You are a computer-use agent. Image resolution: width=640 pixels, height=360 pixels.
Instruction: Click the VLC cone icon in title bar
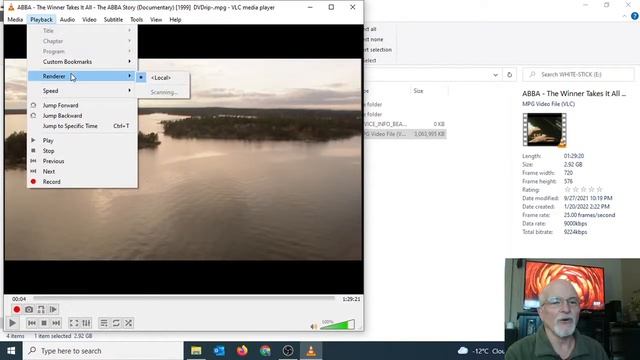11,7
